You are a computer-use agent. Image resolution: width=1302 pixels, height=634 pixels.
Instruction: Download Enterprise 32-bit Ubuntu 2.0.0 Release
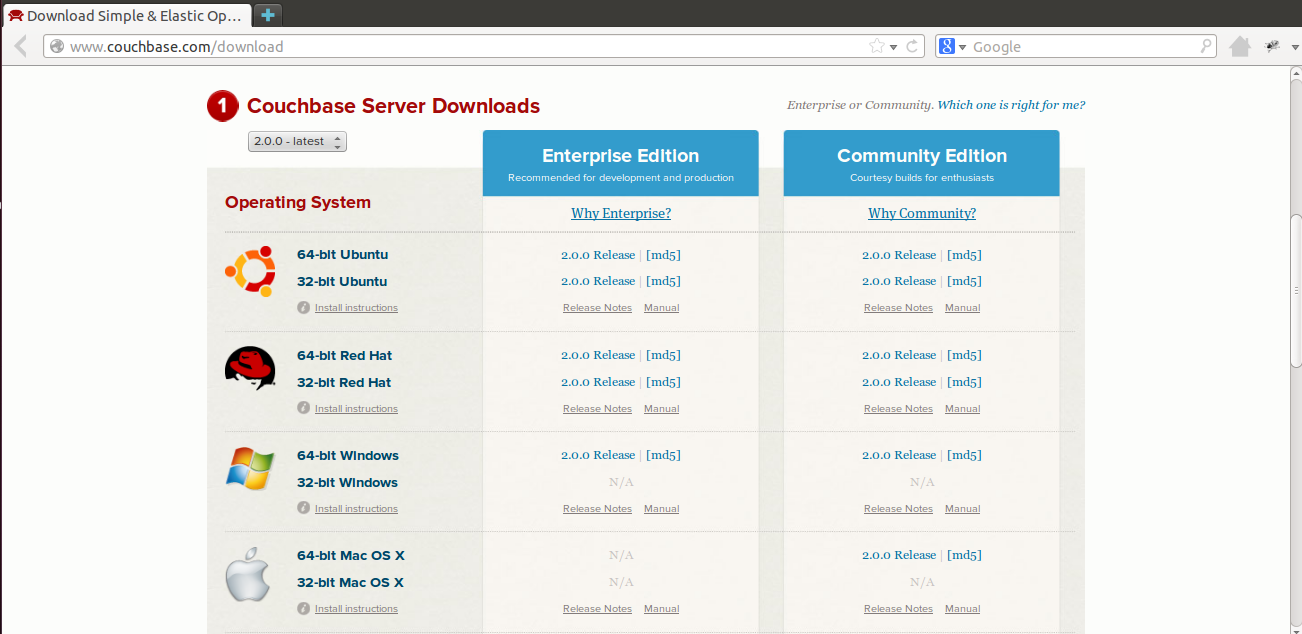tap(598, 281)
